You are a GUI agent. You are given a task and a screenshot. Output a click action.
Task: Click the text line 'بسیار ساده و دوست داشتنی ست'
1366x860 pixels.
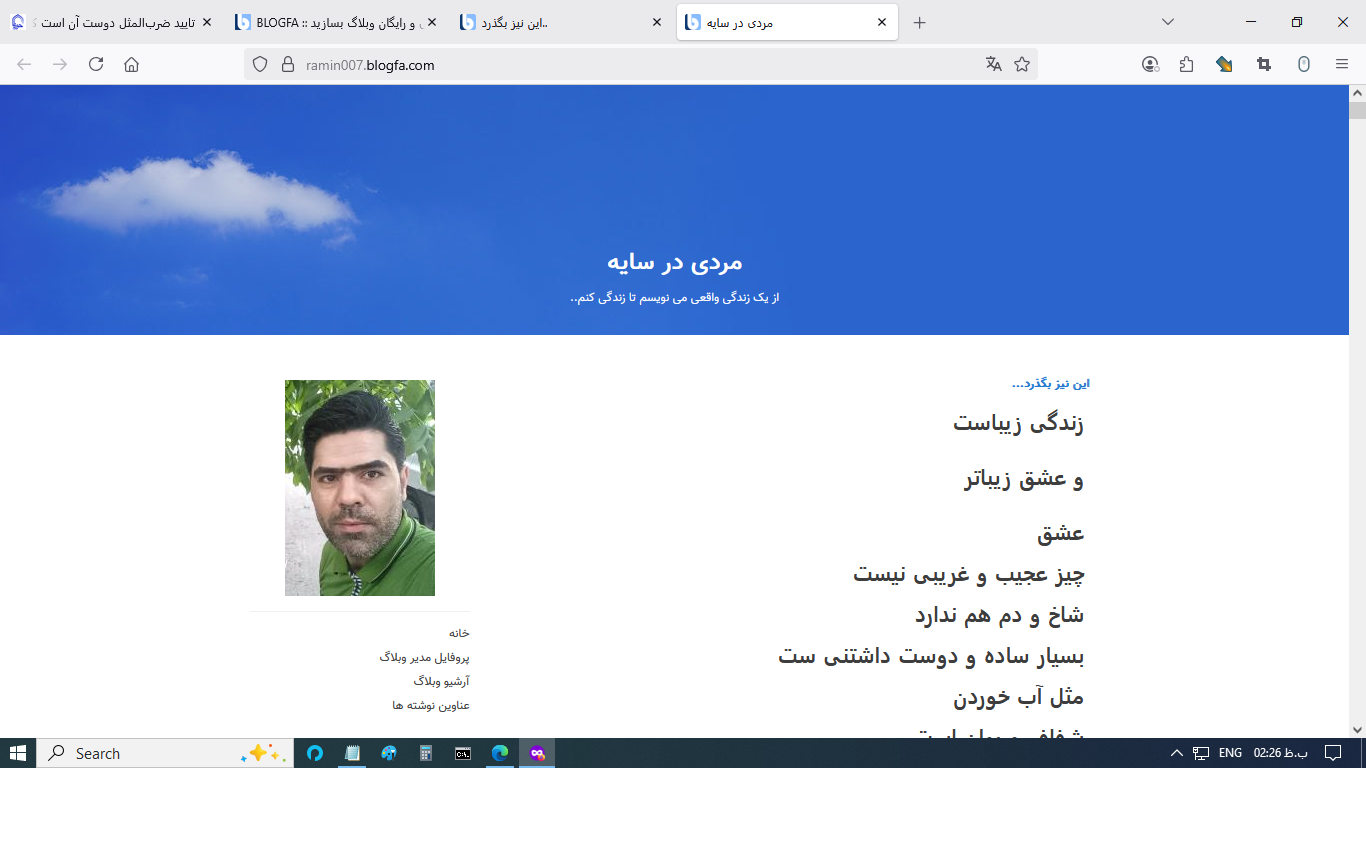pos(931,656)
